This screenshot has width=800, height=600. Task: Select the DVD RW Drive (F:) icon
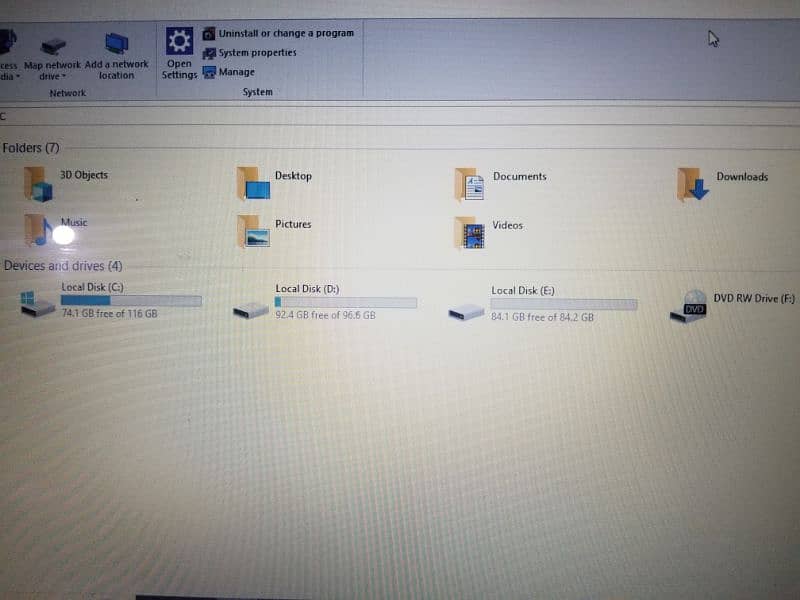[x=689, y=306]
